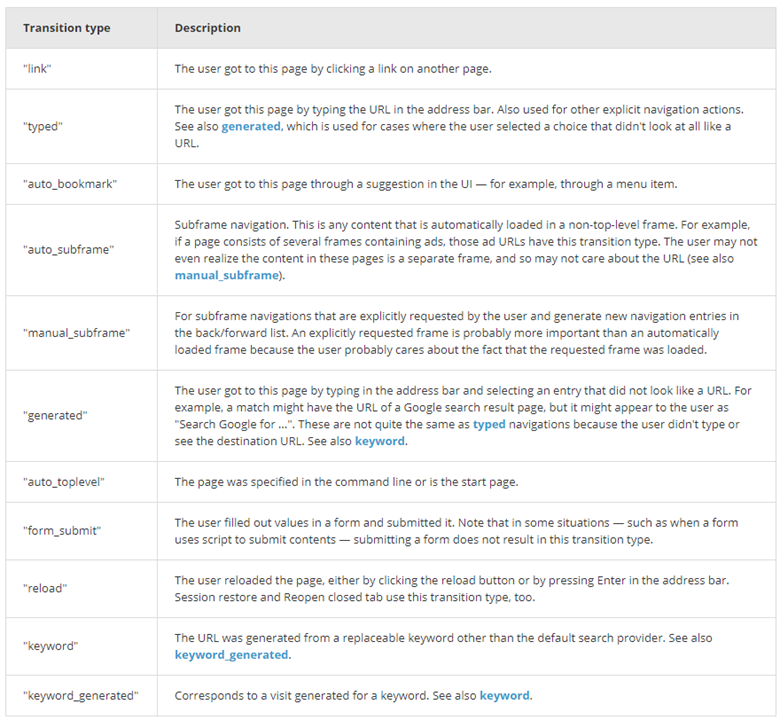The width and height of the screenshot is (780, 720).
Task: Select the "auto_bookmark" cell
Action: pos(82,184)
